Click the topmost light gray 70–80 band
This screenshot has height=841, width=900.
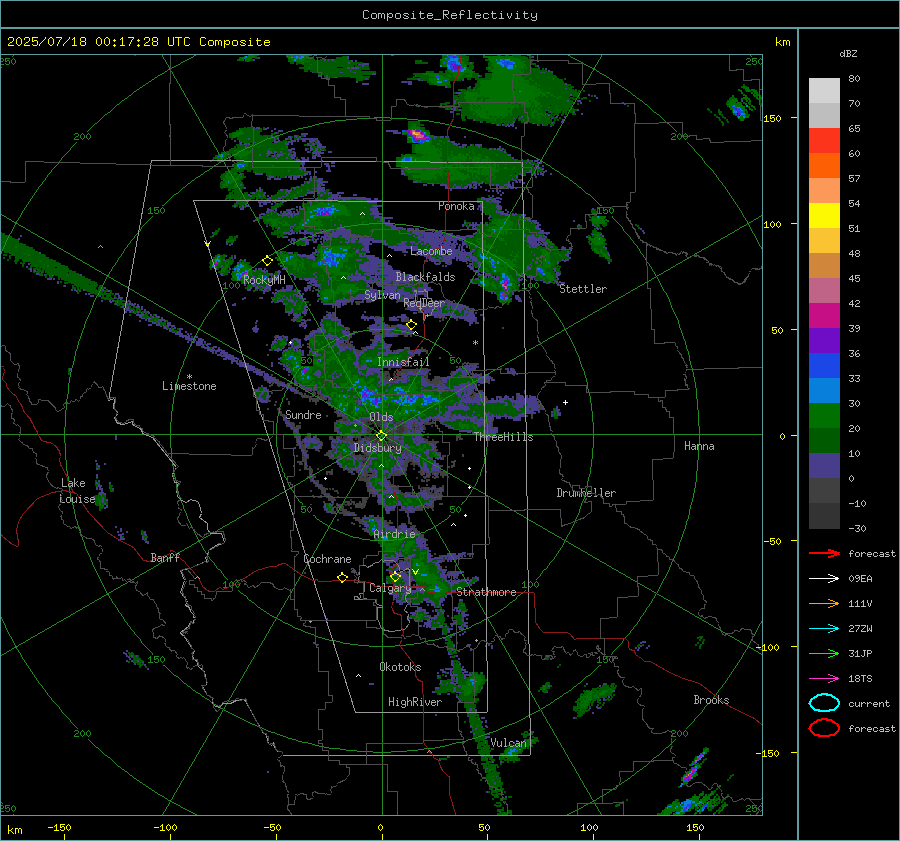(824, 91)
